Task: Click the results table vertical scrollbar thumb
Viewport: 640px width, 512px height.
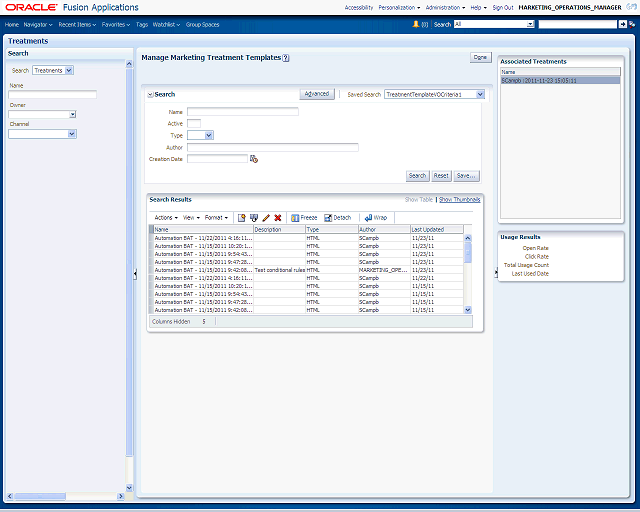Action: point(468,252)
